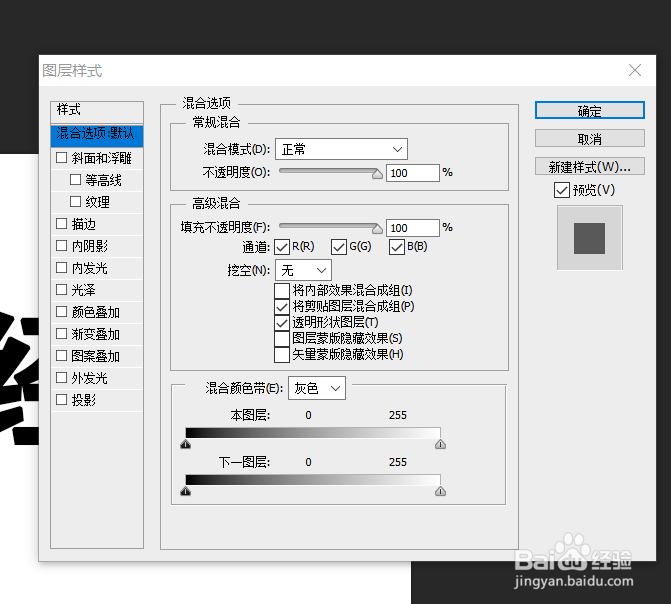Open 新建样式(W)... dialog
The image size is (671, 604).
[589, 167]
